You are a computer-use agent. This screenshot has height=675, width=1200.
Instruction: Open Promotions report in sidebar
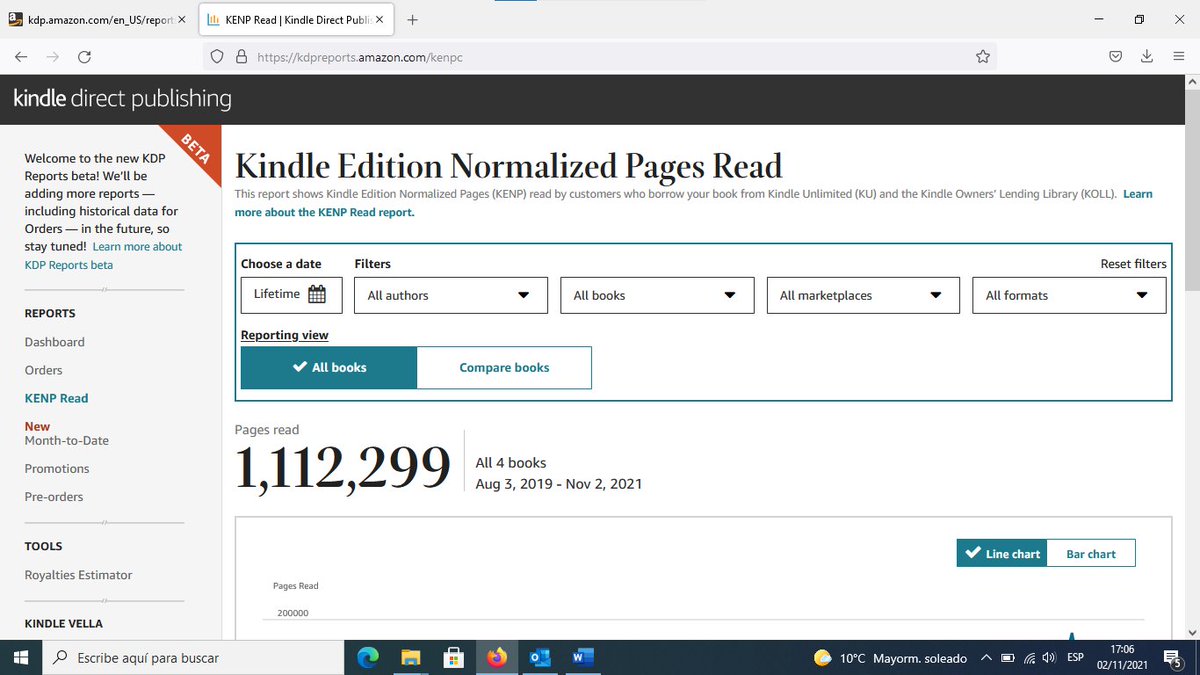pos(57,468)
